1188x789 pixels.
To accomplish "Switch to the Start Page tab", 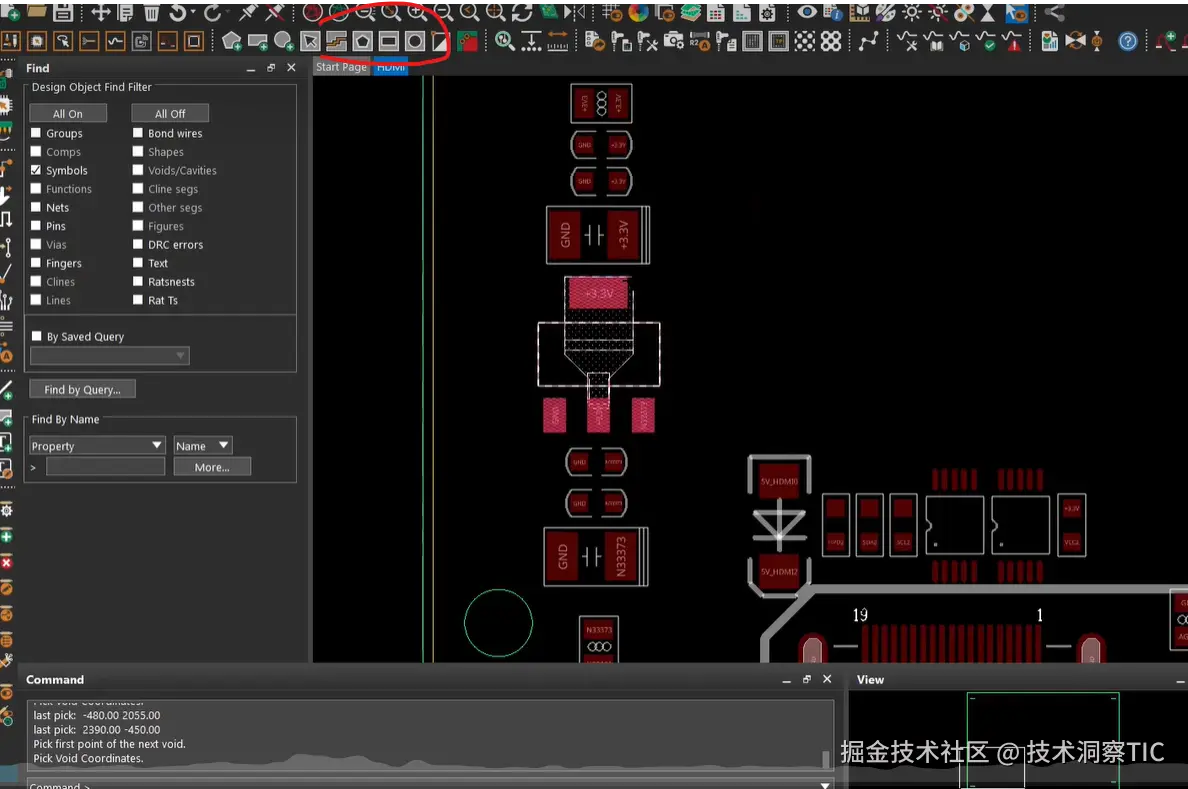I will [x=341, y=67].
